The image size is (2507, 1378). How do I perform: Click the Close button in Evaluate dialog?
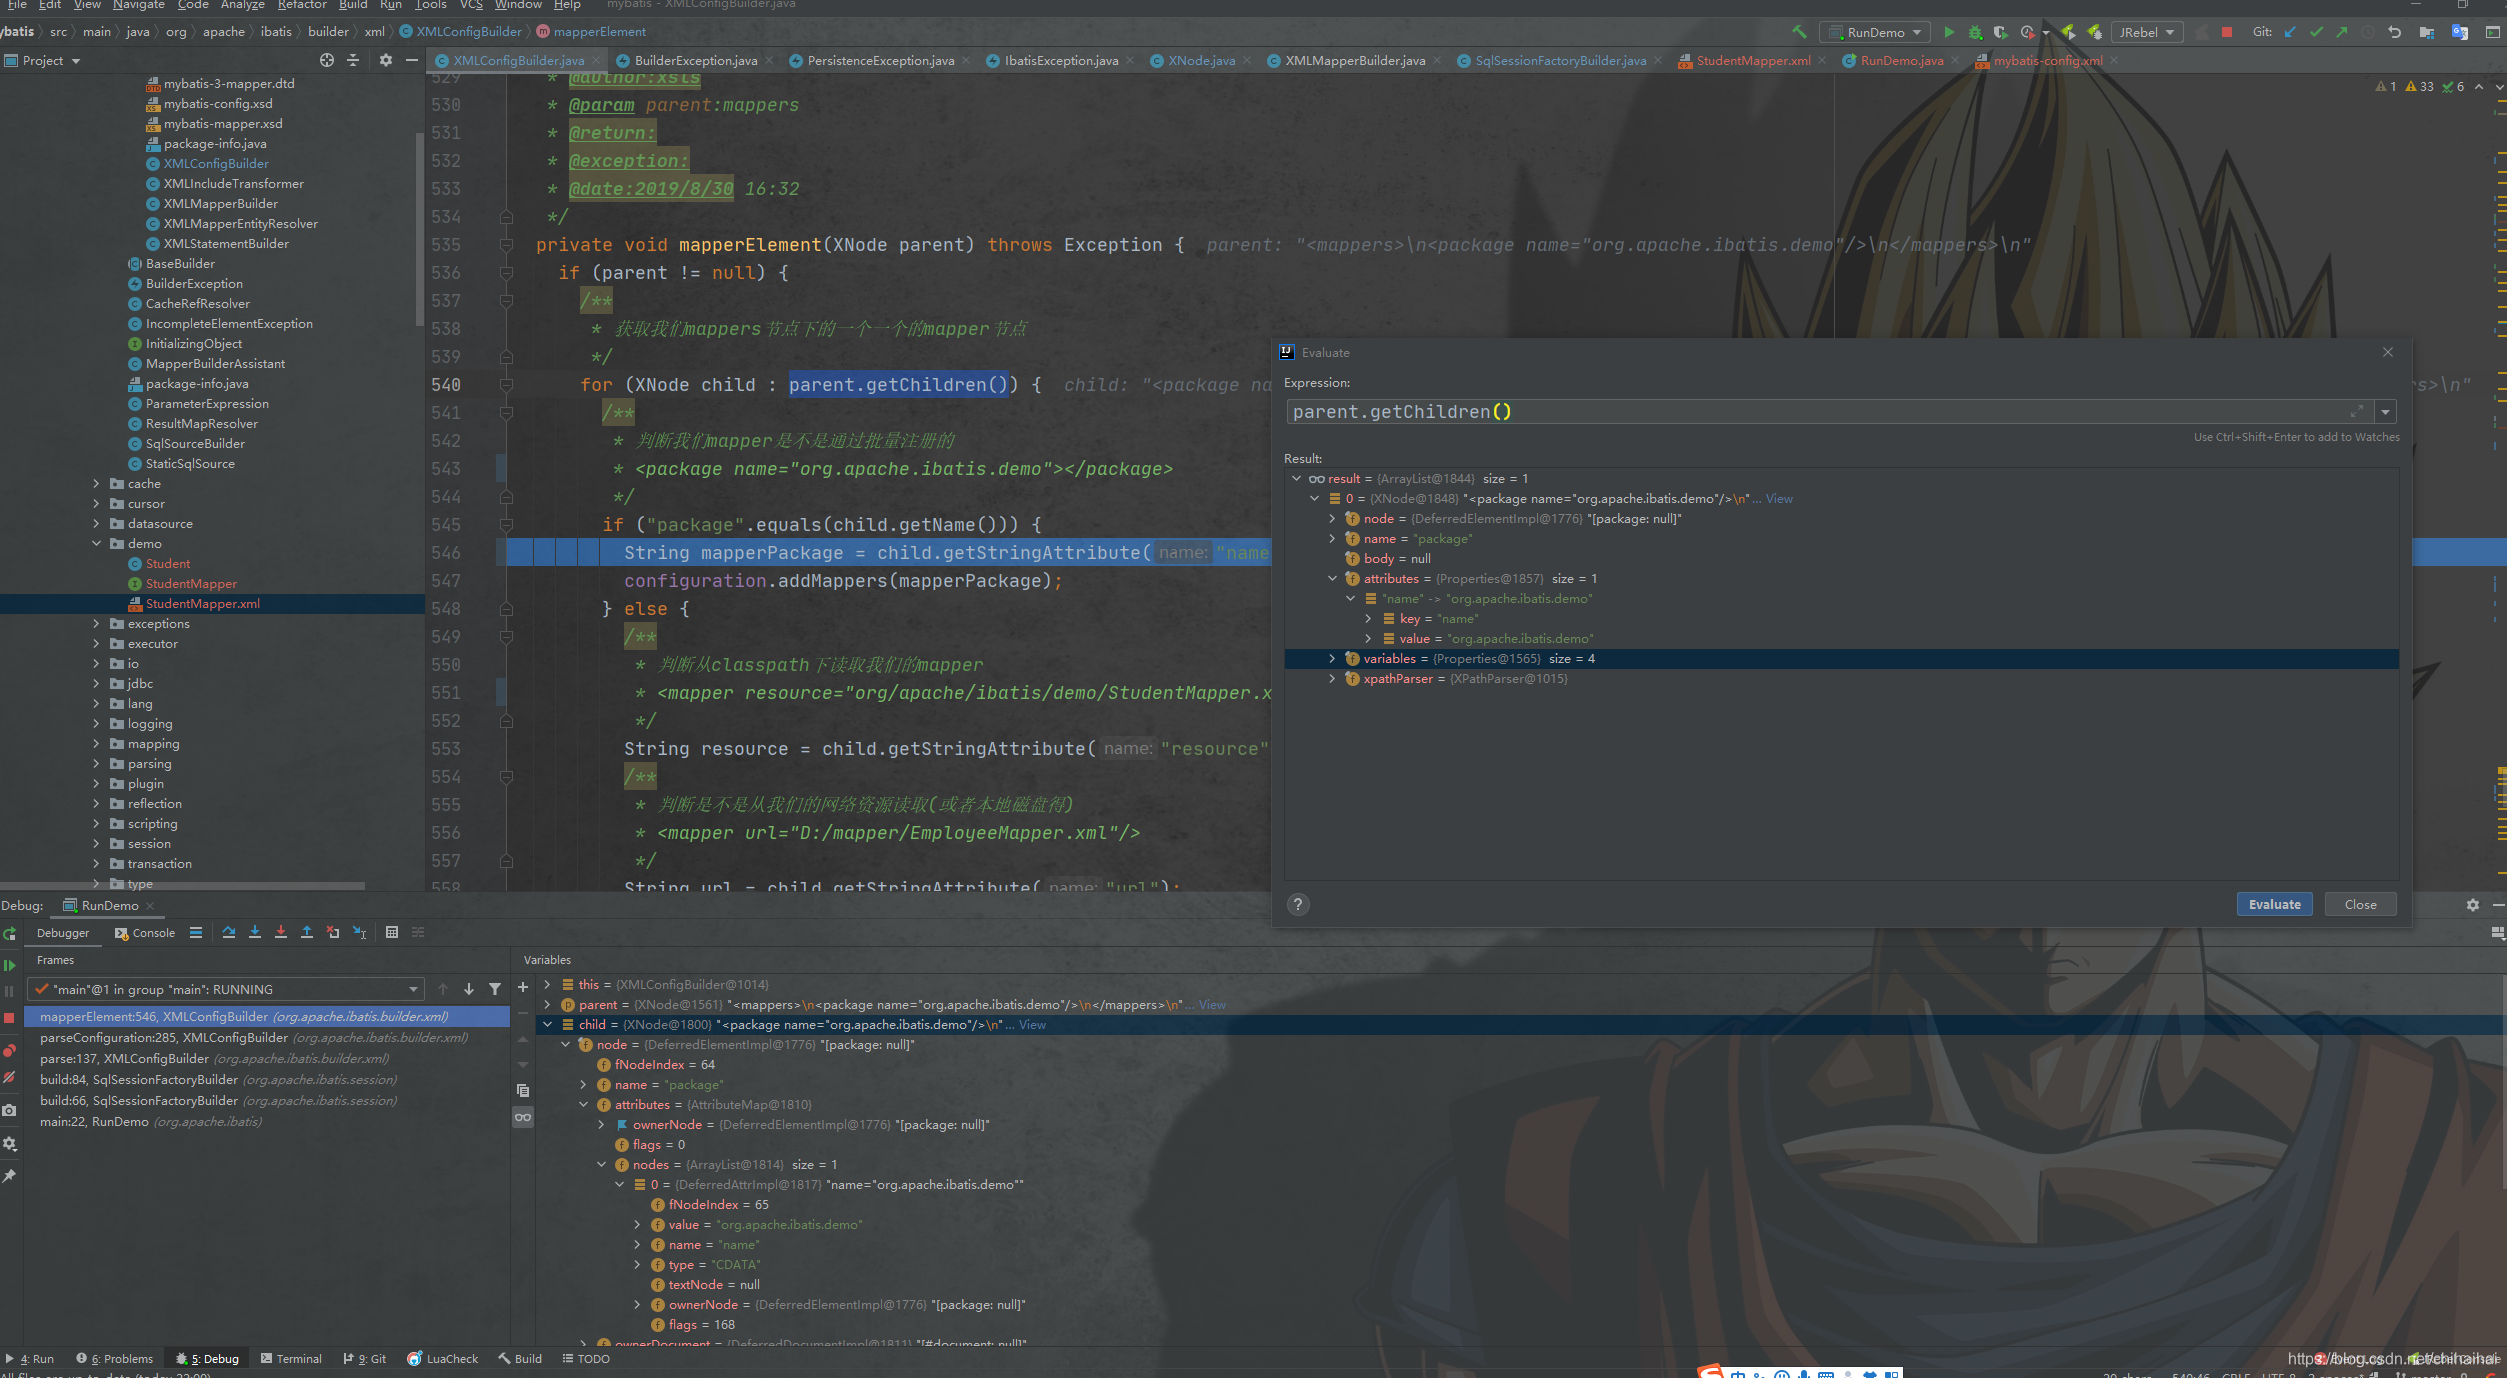click(2360, 904)
